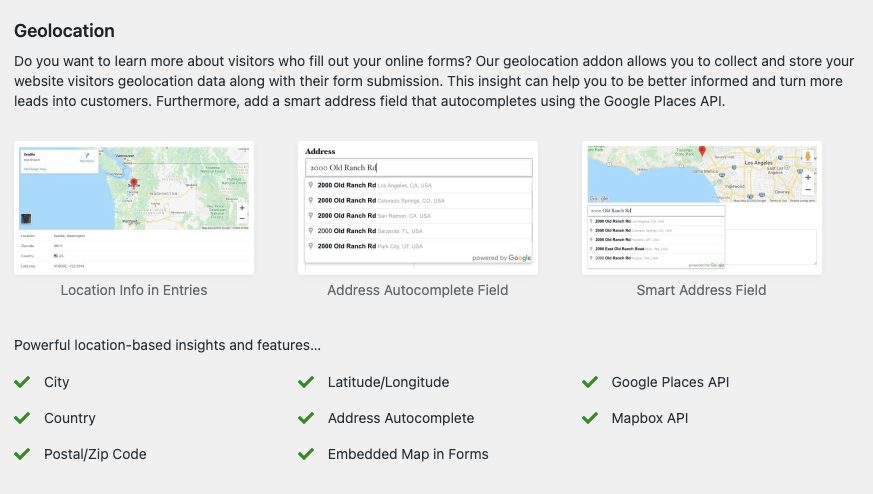The height and width of the screenshot is (494, 873).
Task: Click the Geolocation heading
Action: click(x=65, y=31)
